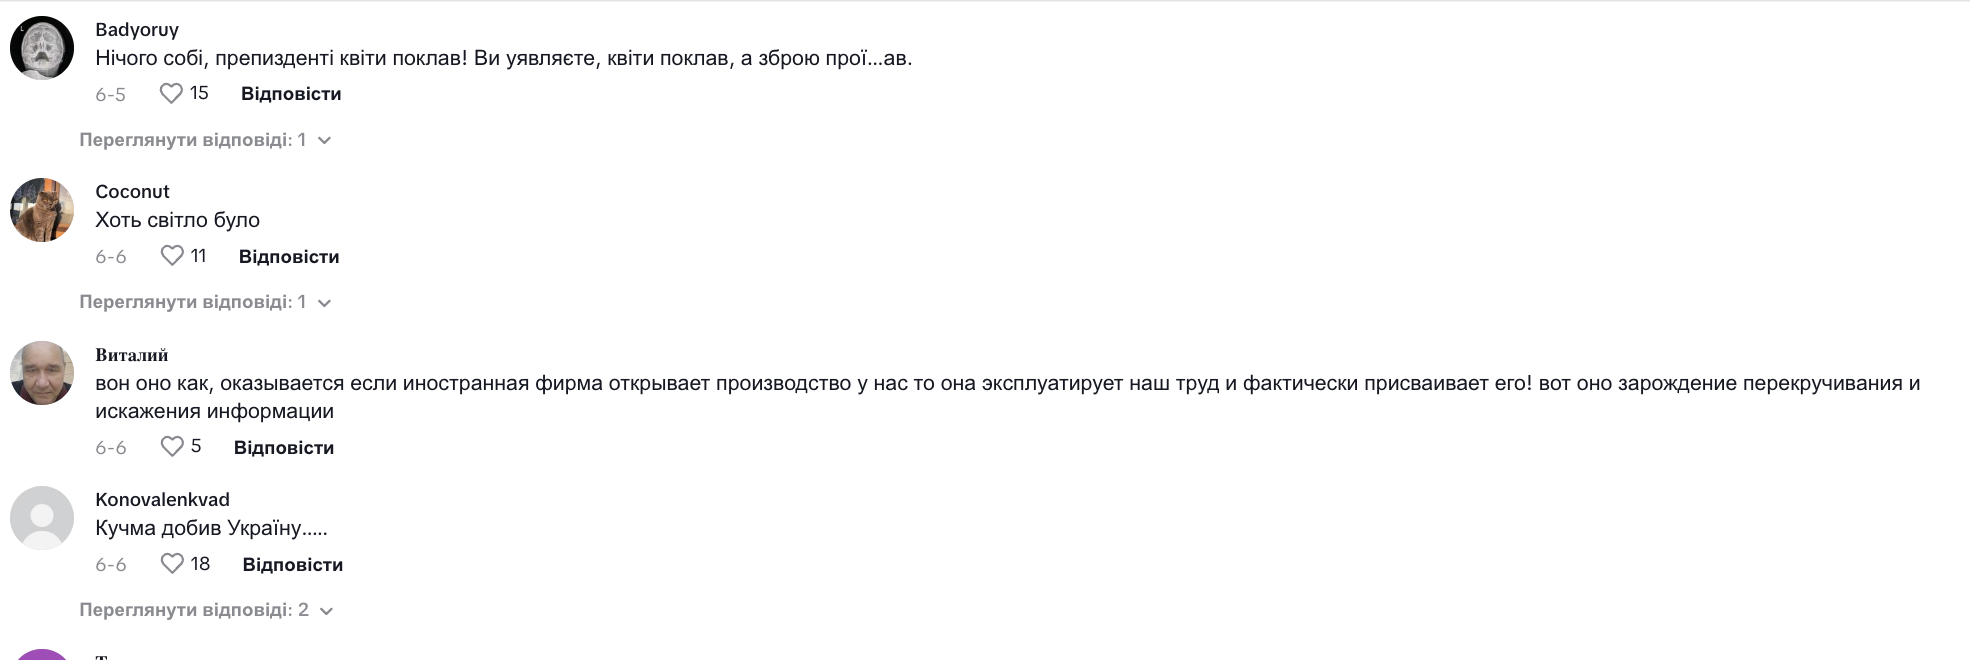Viewport: 1970px width, 660px height.
Task: Open the Coconut username link
Action: point(132,192)
